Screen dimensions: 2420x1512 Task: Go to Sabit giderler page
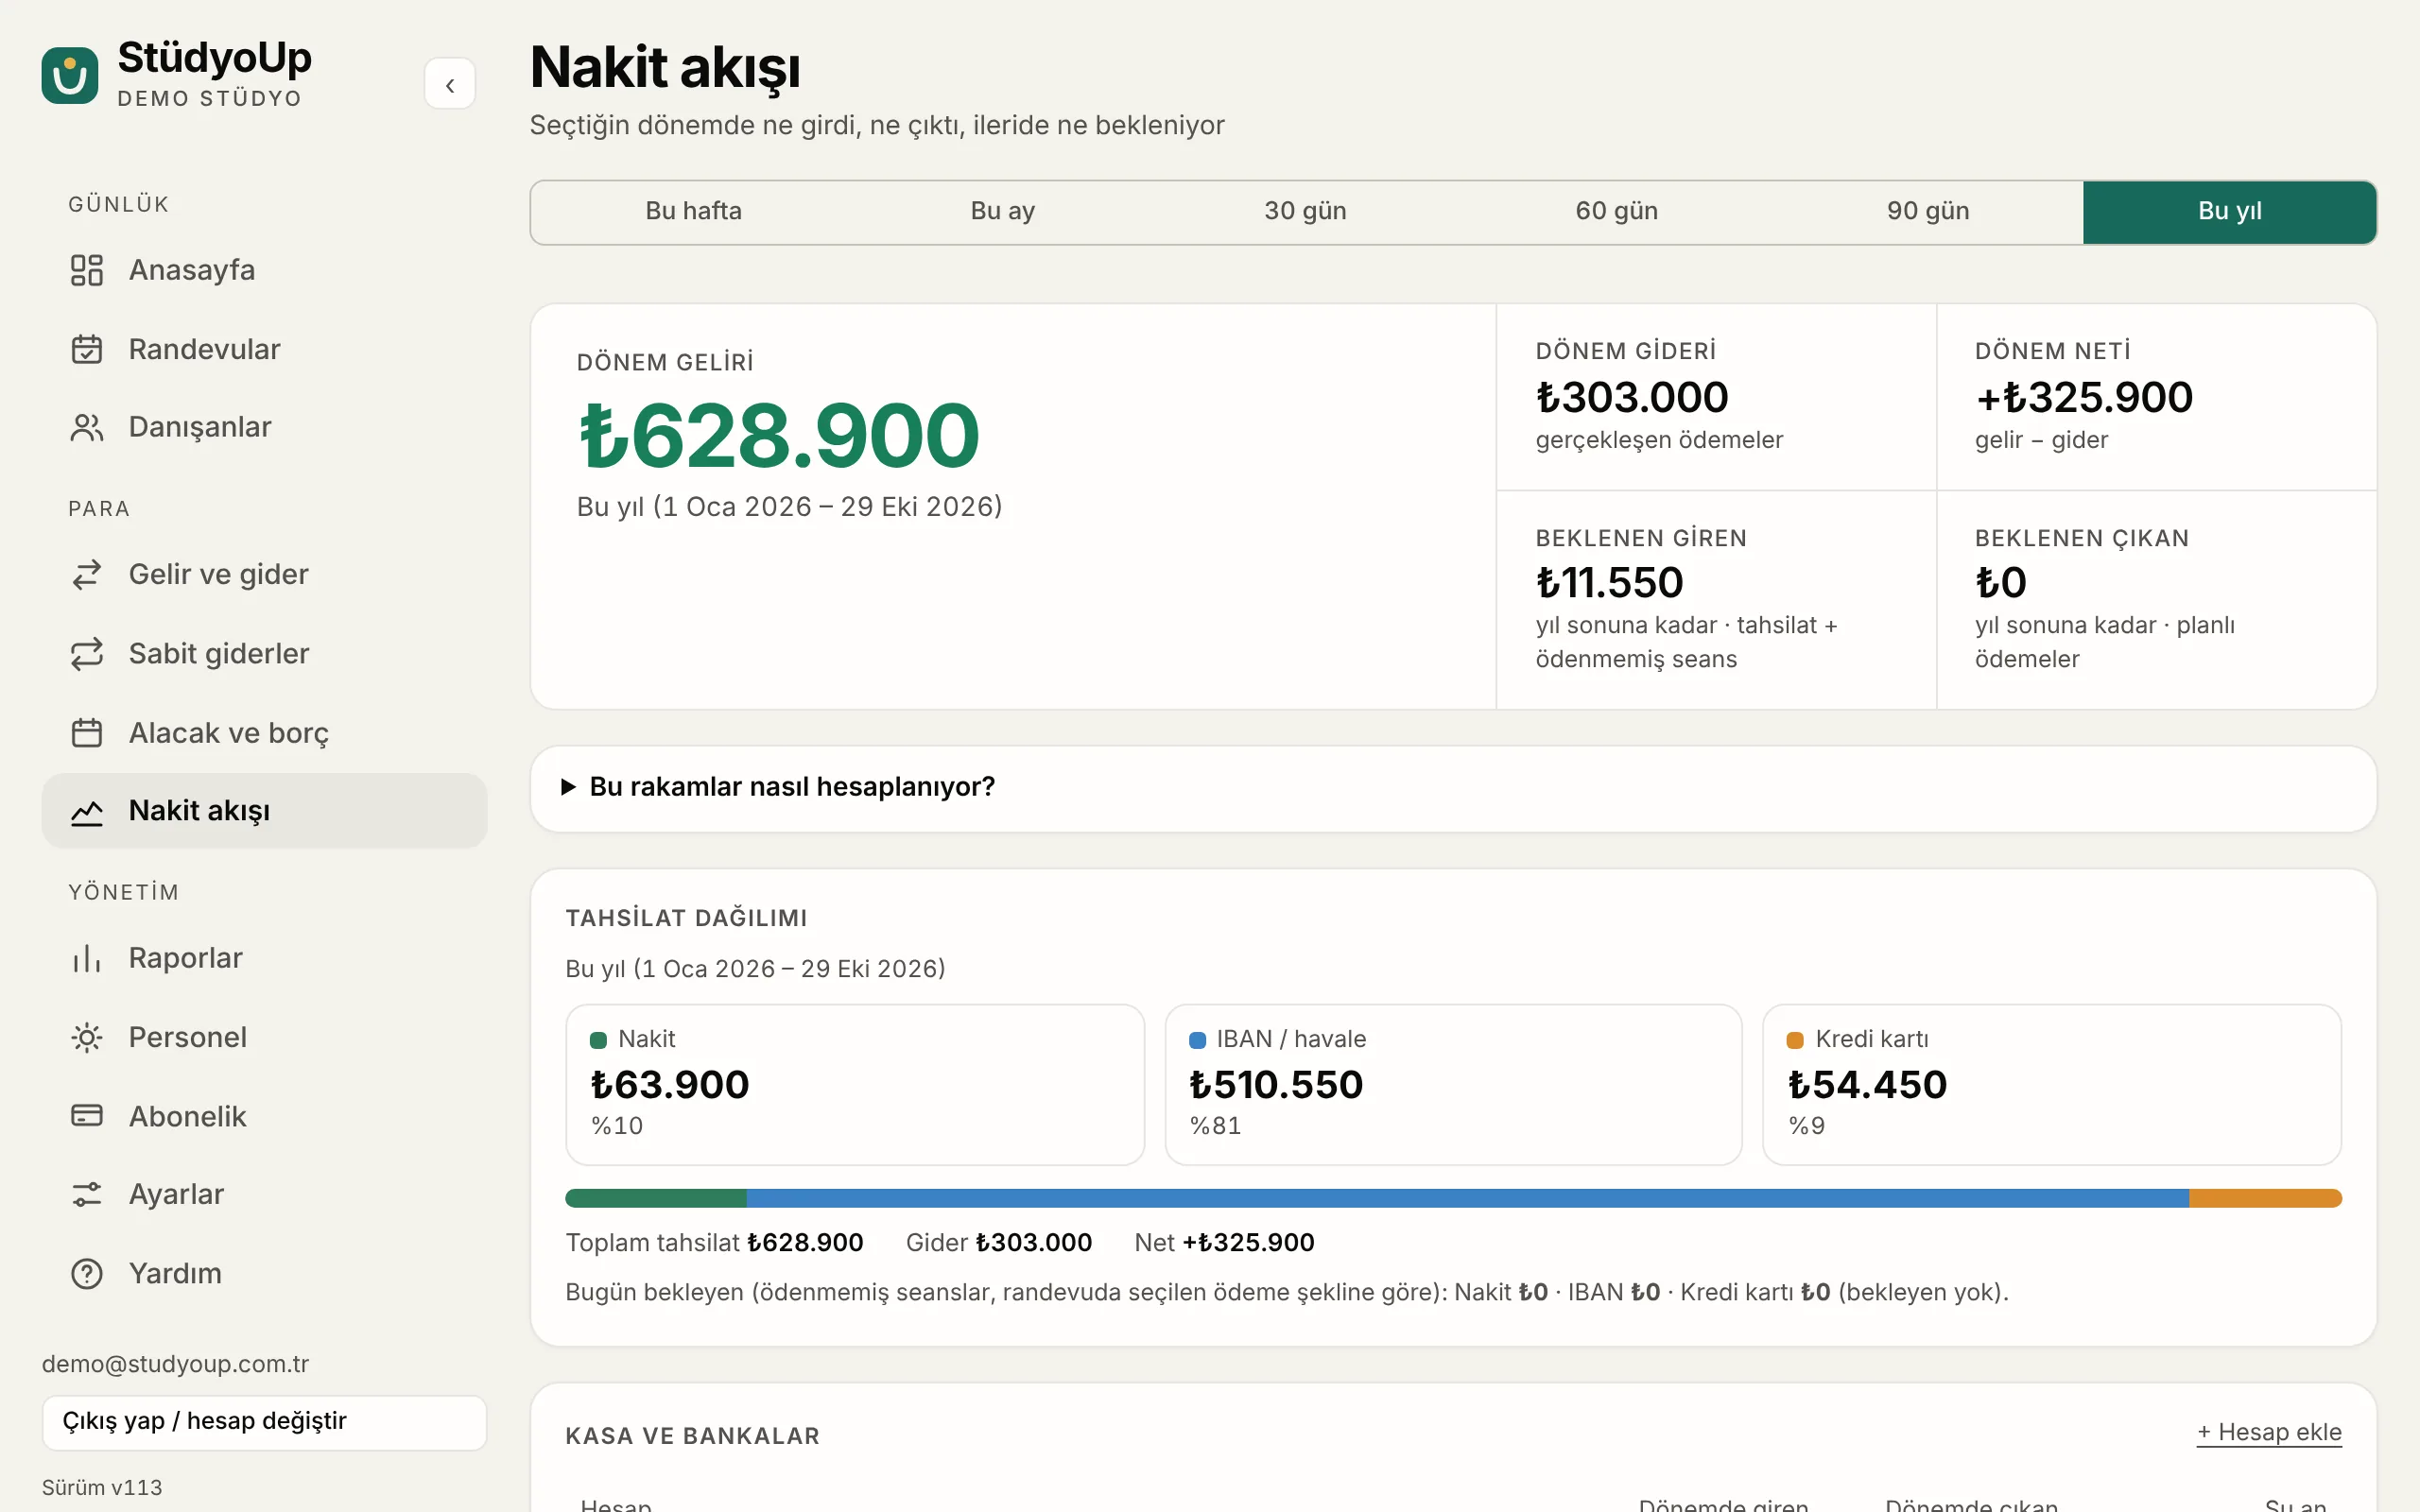click(x=264, y=653)
